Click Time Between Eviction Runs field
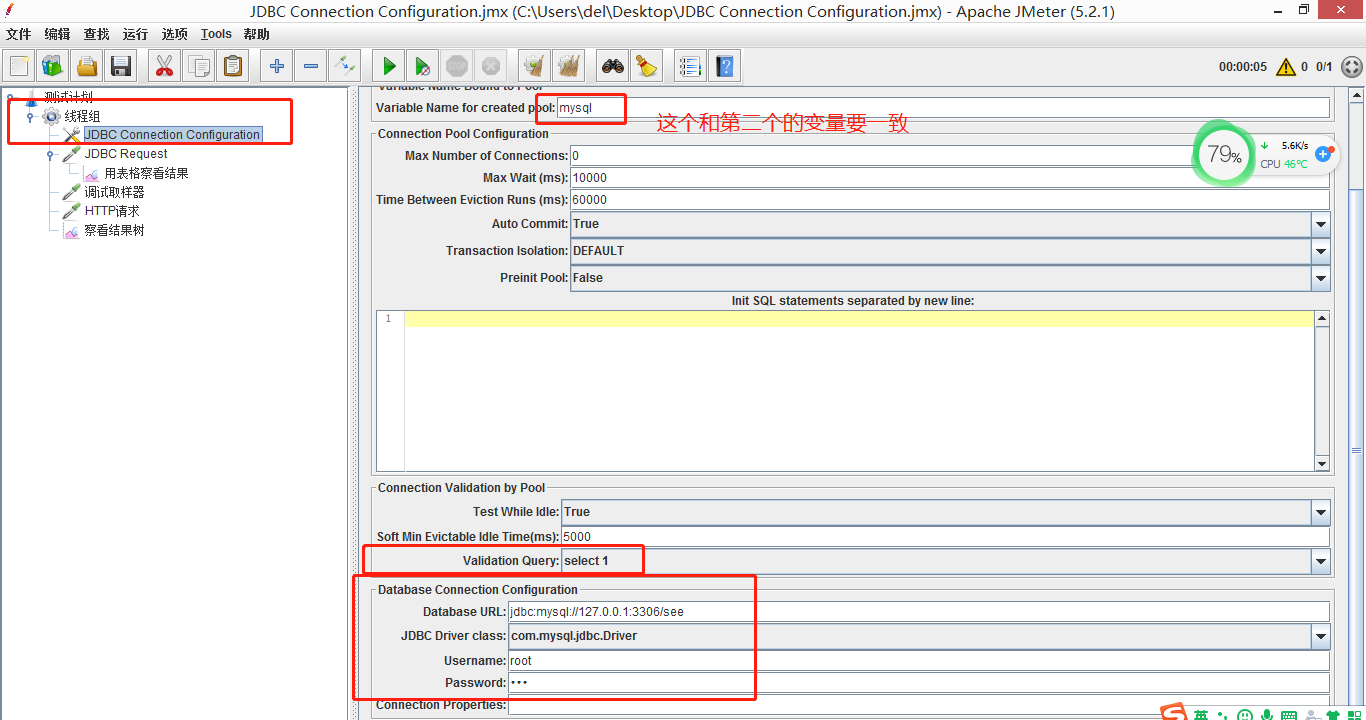Viewport: 1366px width, 720px height. coord(950,199)
